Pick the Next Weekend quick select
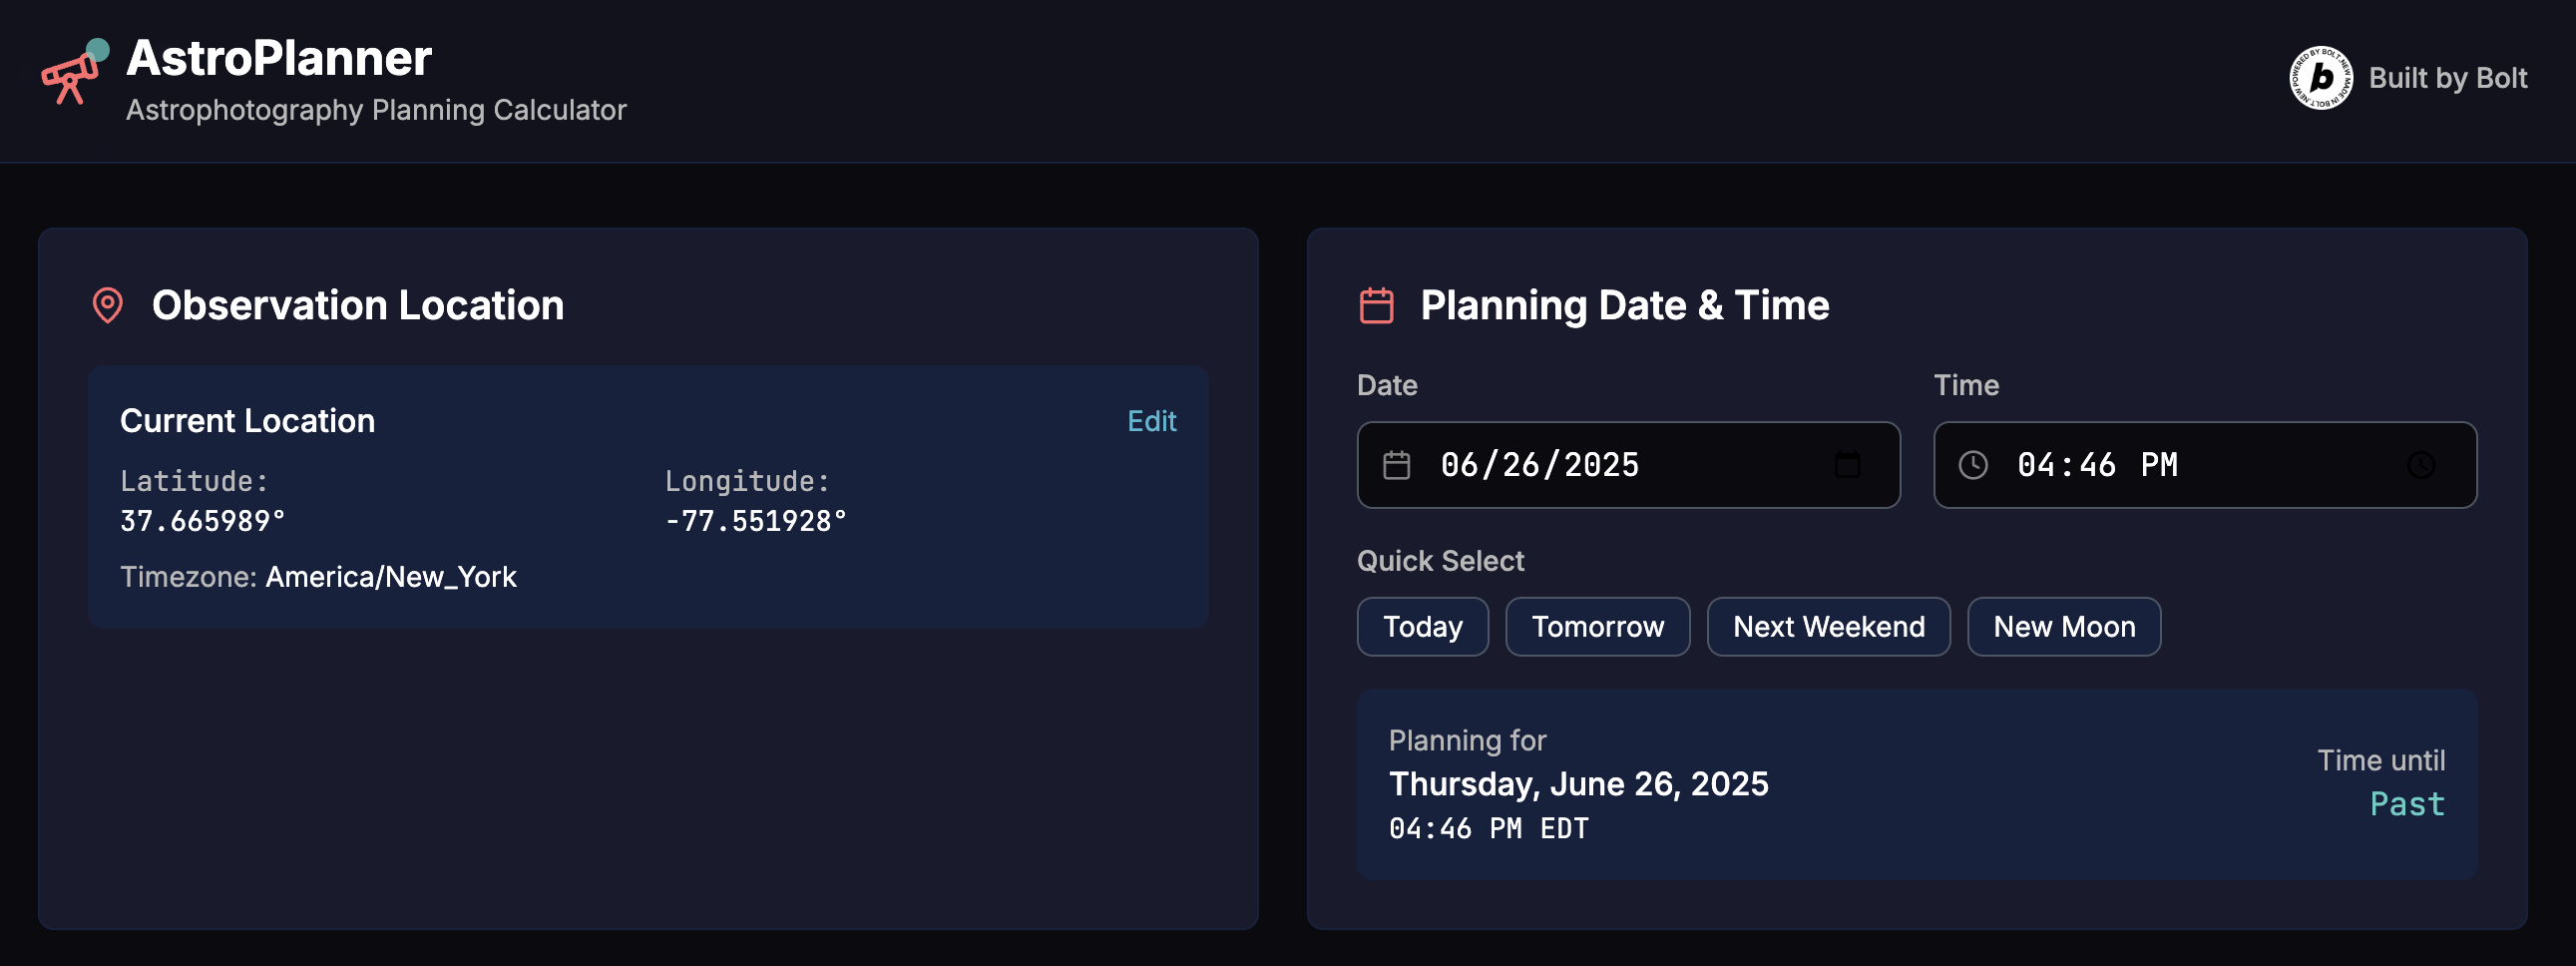Image resolution: width=2576 pixels, height=966 pixels. tap(1828, 627)
